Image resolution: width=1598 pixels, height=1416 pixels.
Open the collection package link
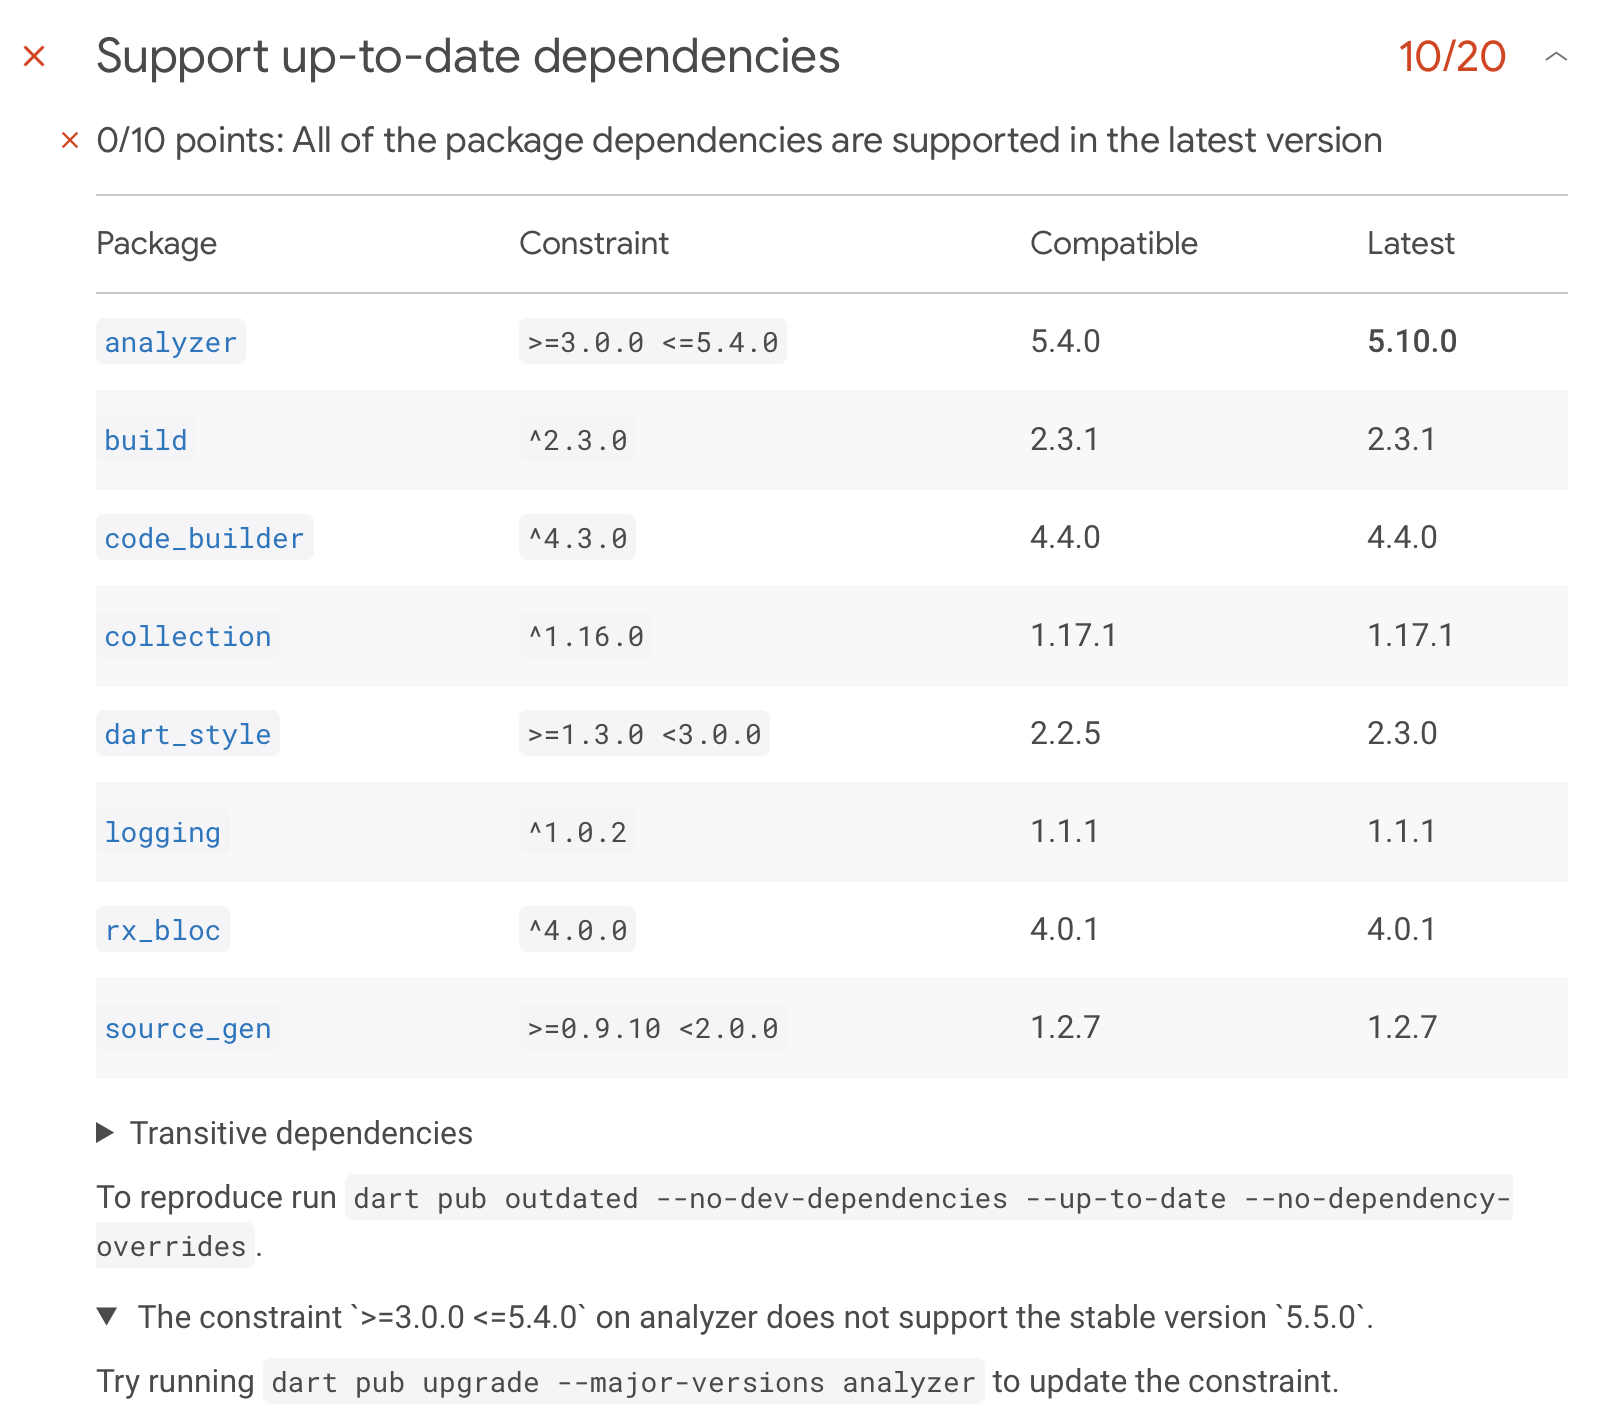[x=187, y=636]
